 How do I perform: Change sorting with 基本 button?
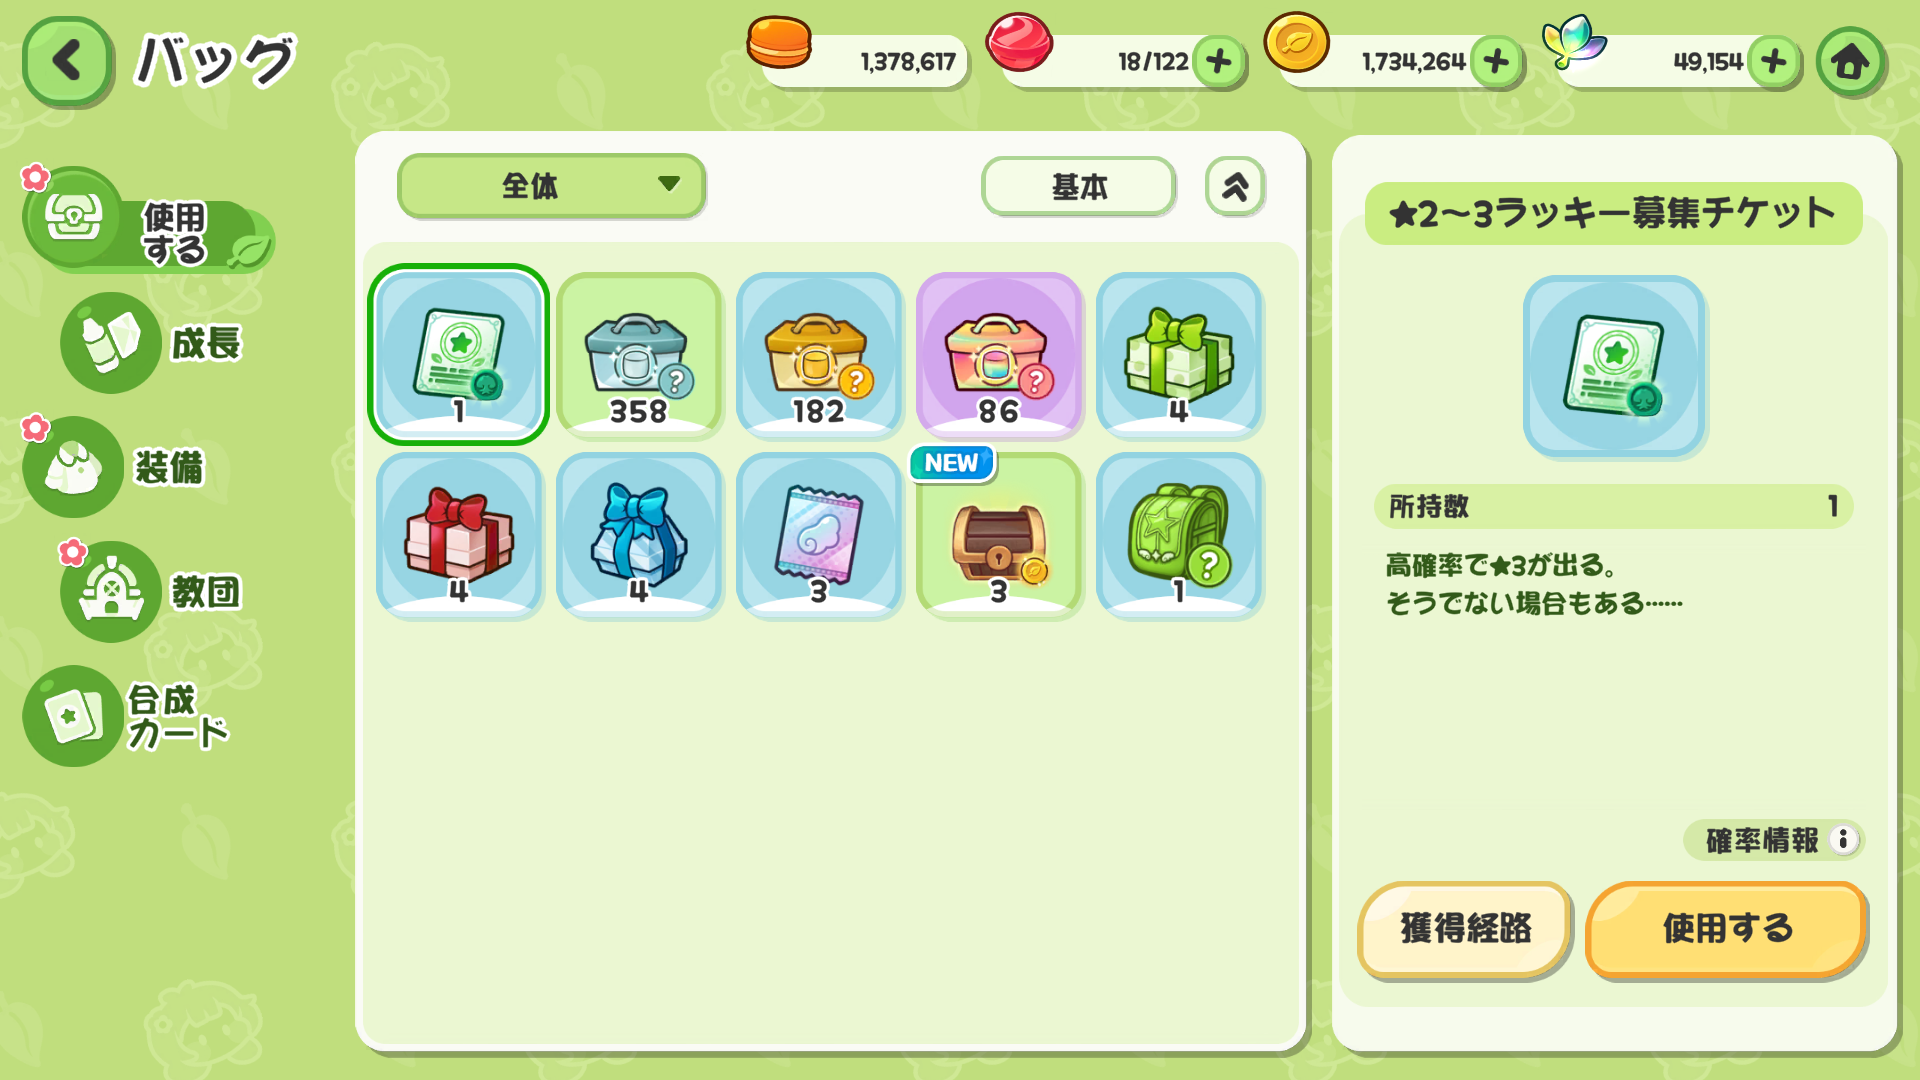[x=1078, y=186]
